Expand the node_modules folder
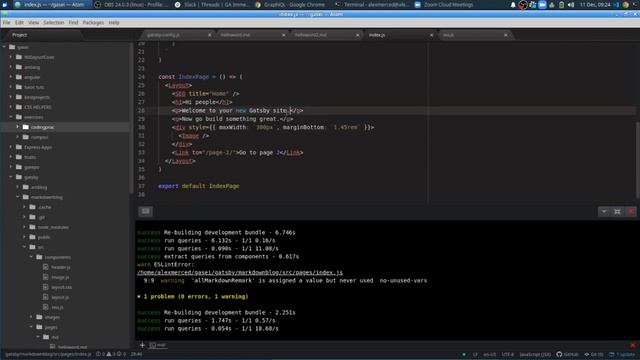640x360 pixels. pyautogui.click(x=24, y=227)
